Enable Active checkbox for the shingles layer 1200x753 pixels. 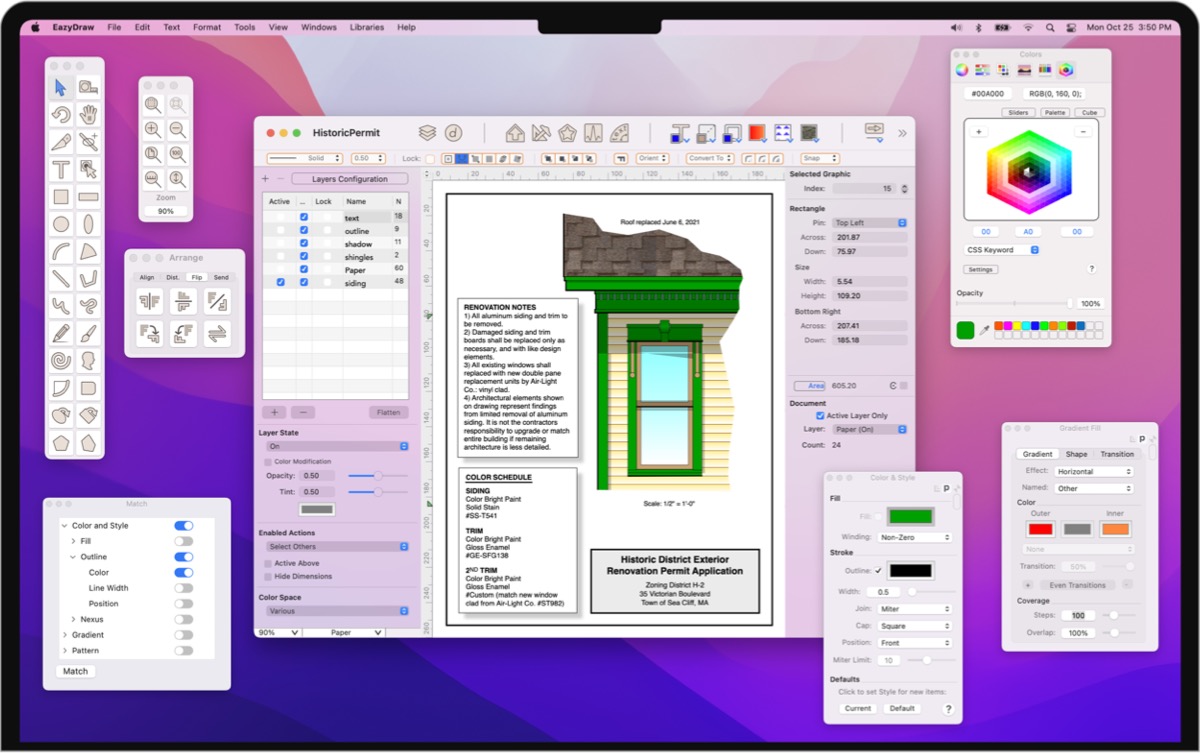[280, 257]
